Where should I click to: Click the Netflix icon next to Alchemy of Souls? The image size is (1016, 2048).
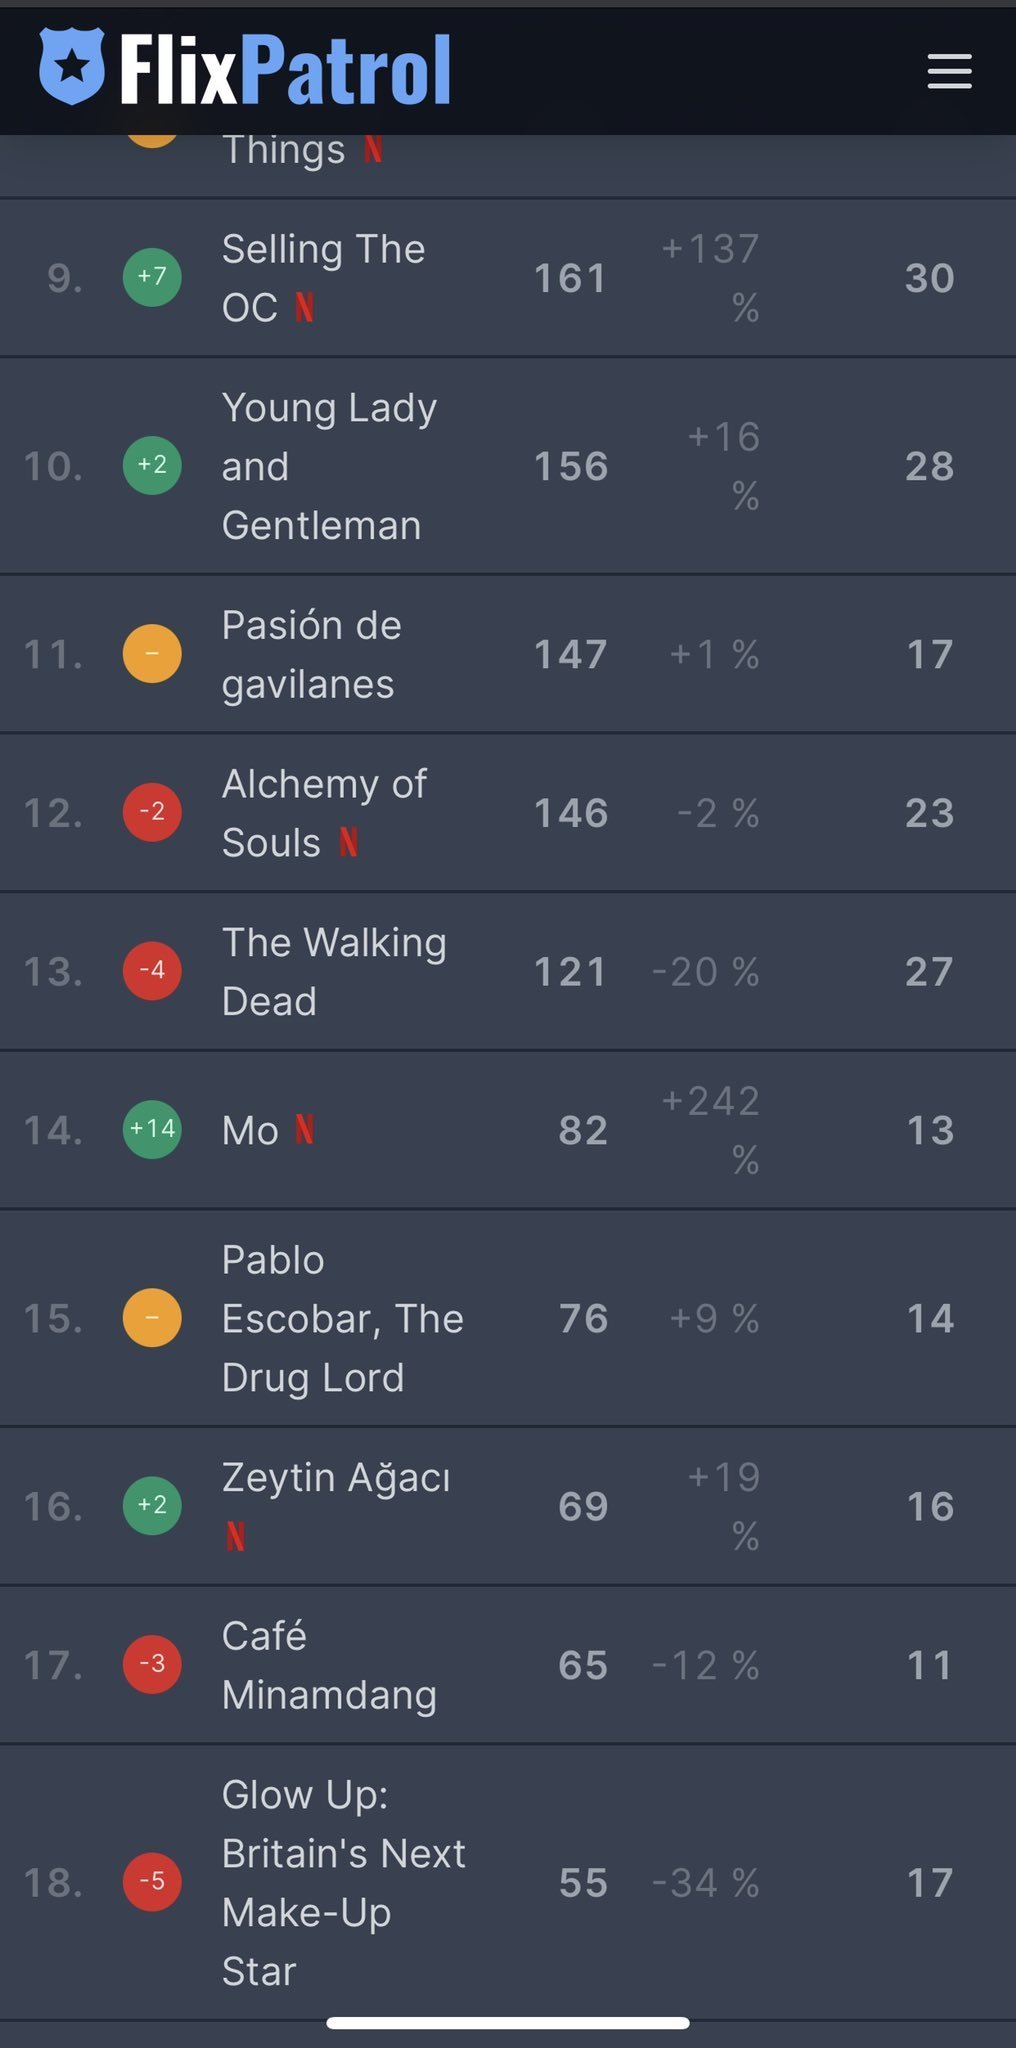point(348,842)
